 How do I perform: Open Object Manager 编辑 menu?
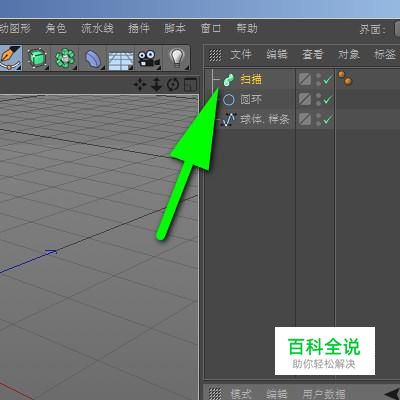[277, 55]
